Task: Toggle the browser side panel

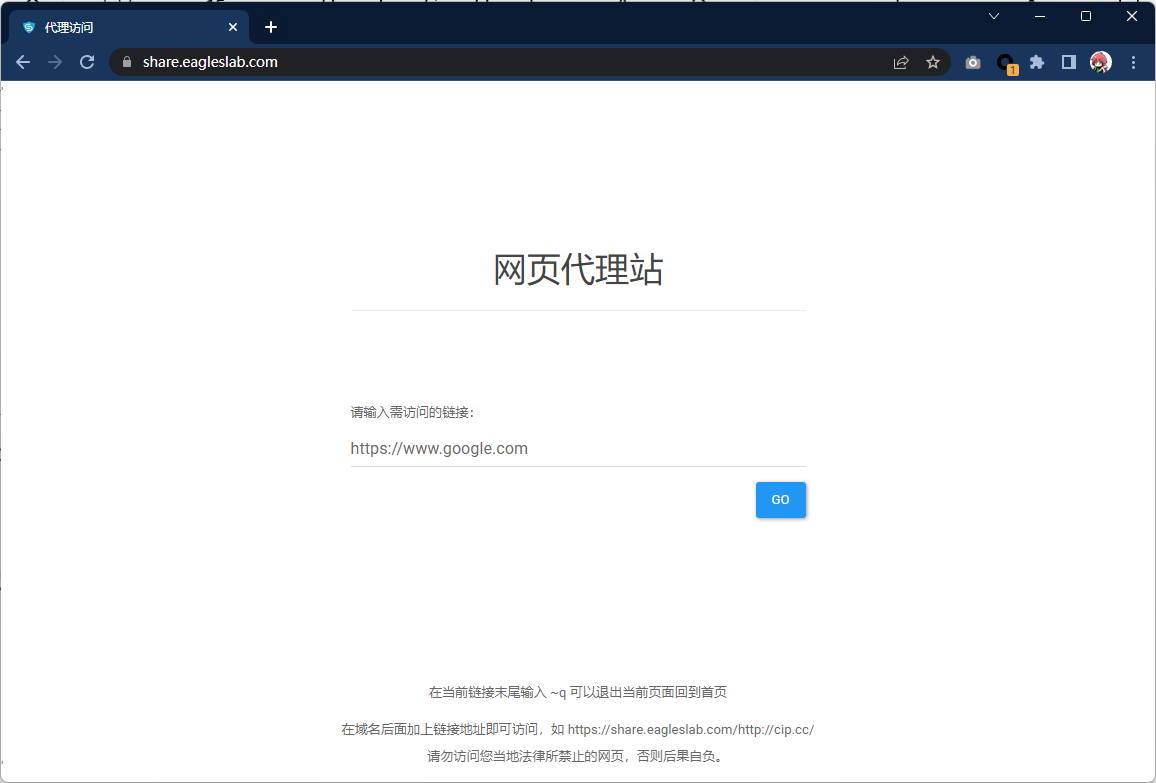Action: tap(1068, 62)
